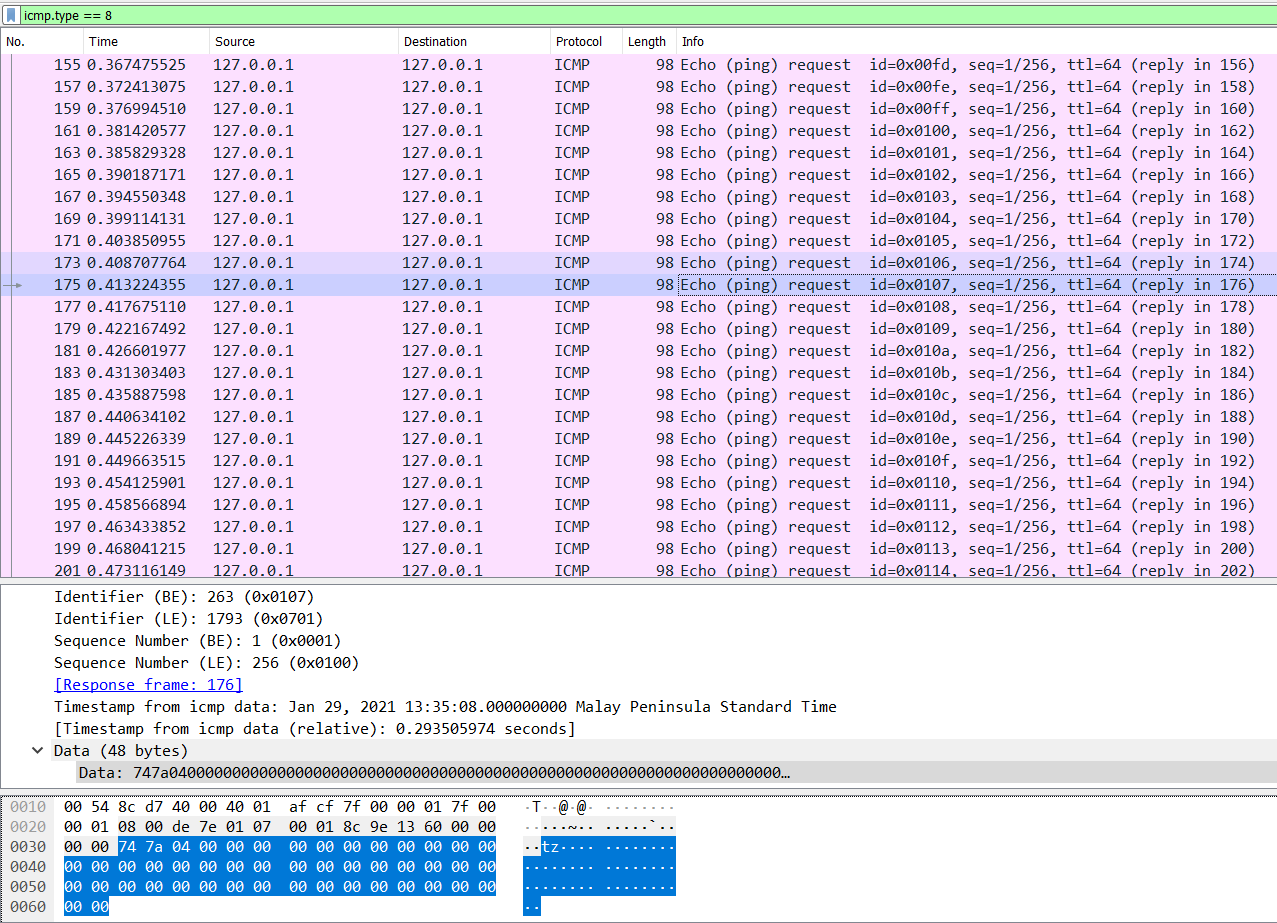1277x923 pixels.
Task: Select the relative timestamp 0.293505974 seconds line
Action: (315, 729)
